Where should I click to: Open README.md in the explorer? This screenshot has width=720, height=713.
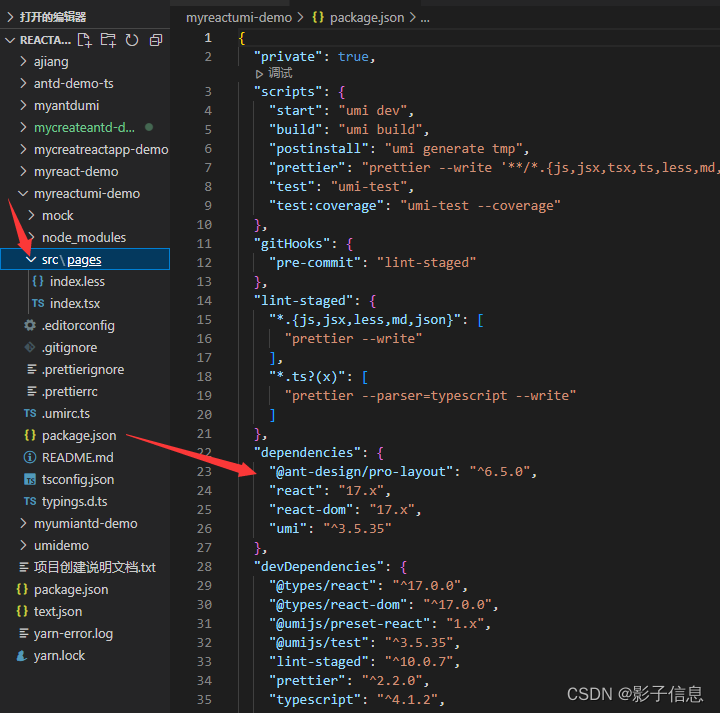[x=77, y=458]
